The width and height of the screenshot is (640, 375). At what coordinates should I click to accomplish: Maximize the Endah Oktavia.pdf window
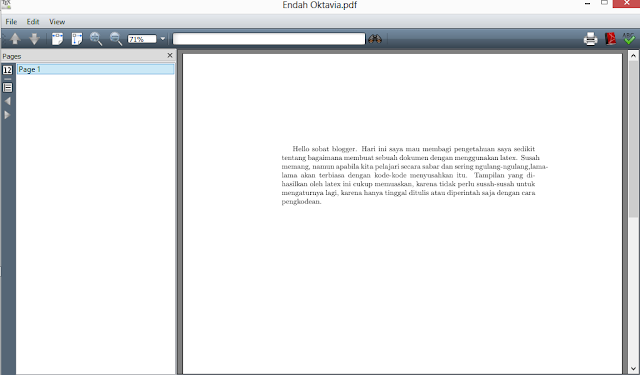pos(604,3)
